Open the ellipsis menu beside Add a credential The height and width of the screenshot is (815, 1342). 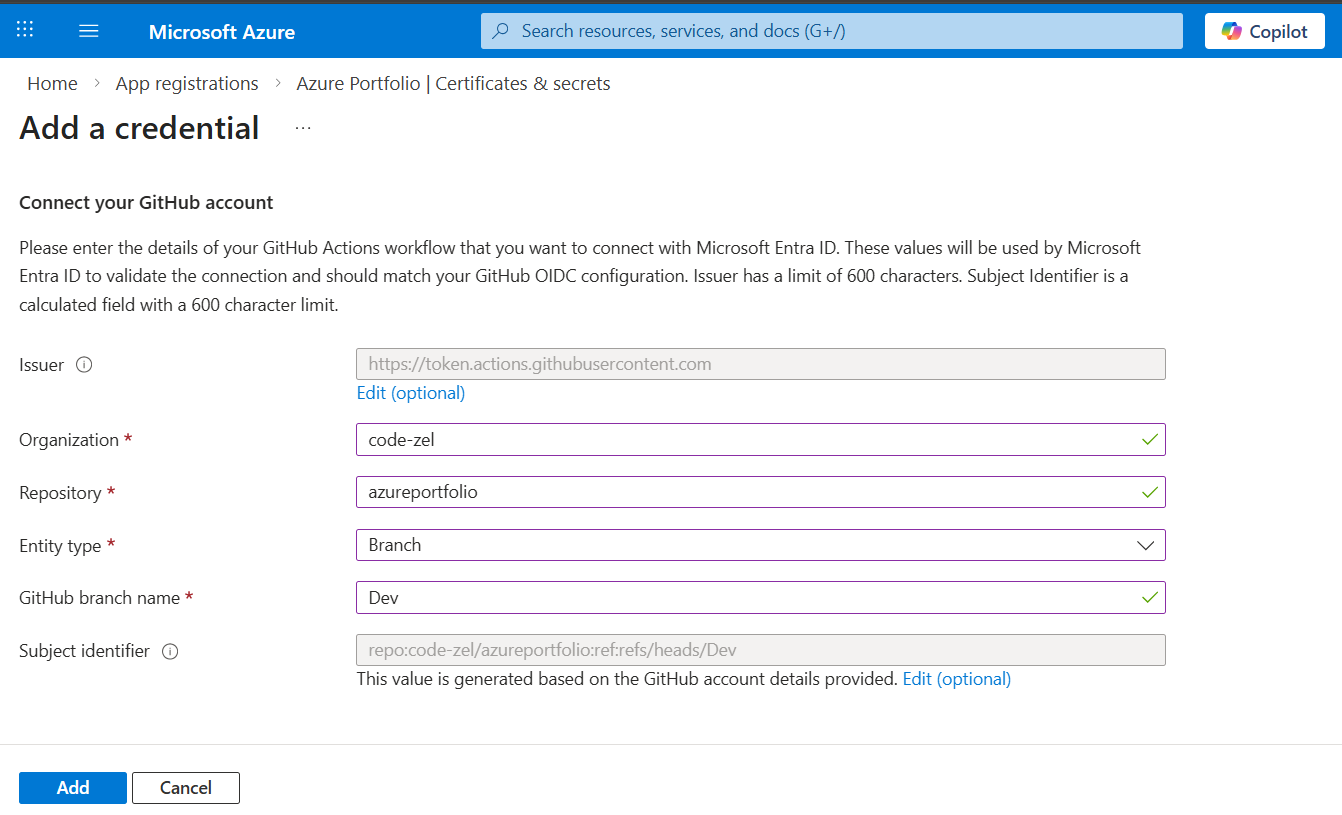click(301, 127)
